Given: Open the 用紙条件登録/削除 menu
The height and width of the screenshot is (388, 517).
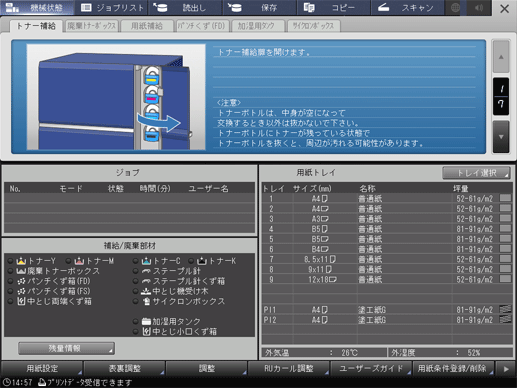Looking at the screenshot, I should [453, 369].
